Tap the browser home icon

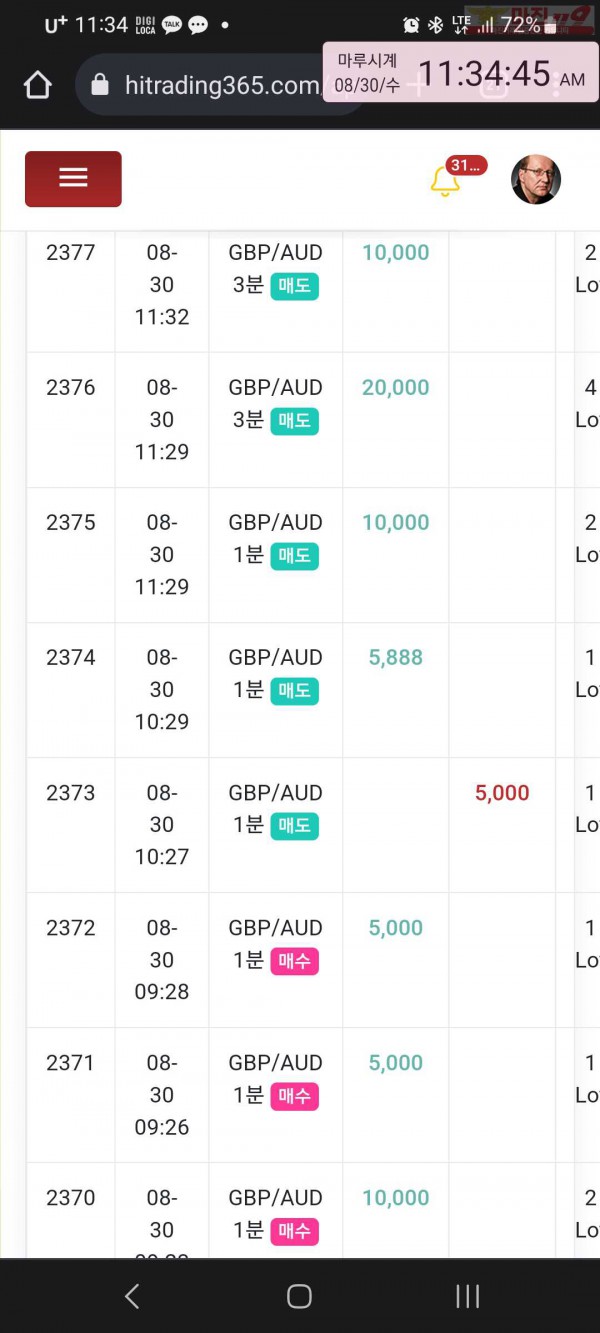coord(38,85)
